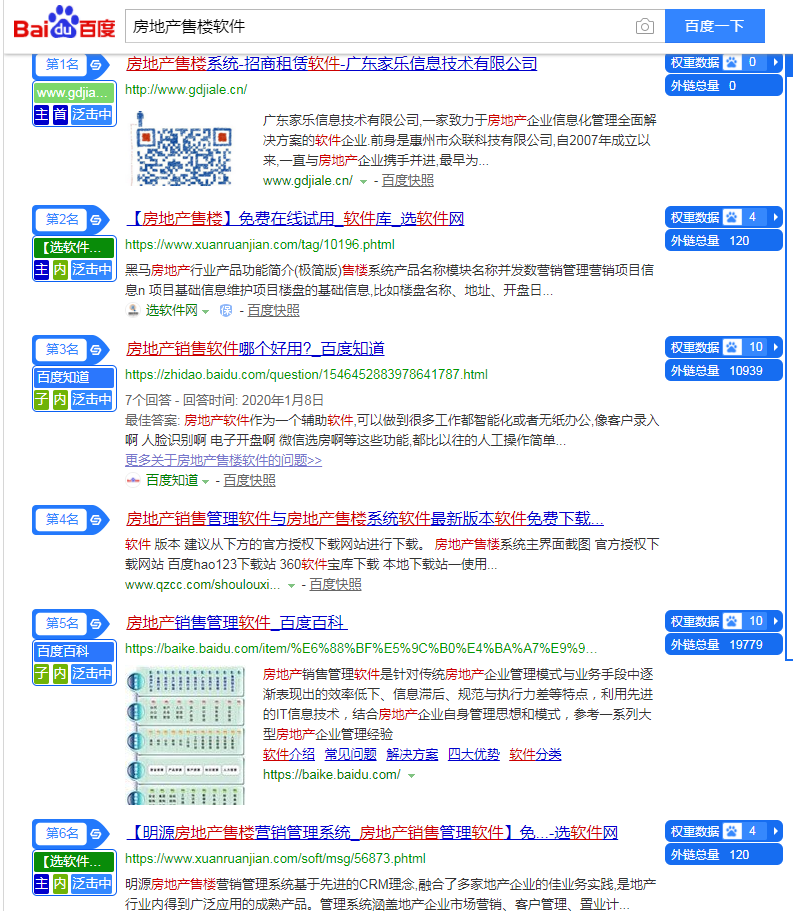Click 四大优势 sublink under 百度百科
793x911 pixels.
[473, 755]
